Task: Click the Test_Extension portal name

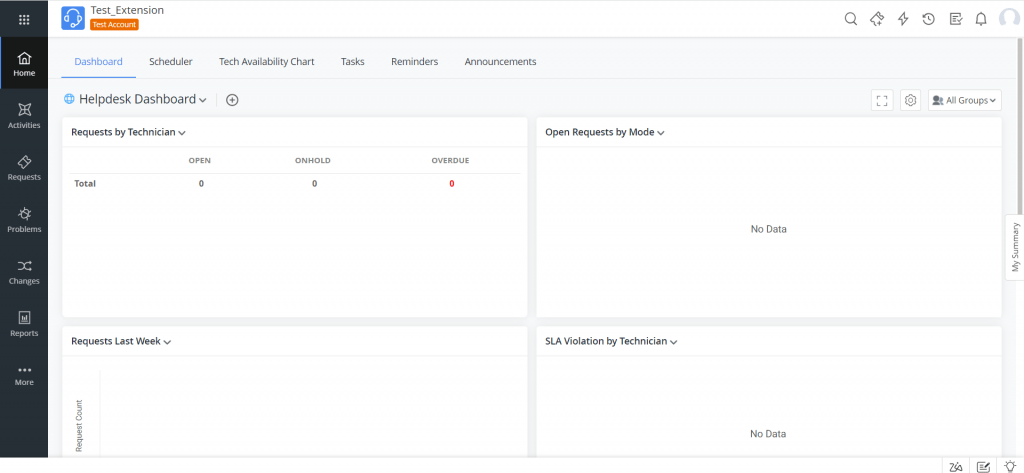Action: pos(127,10)
